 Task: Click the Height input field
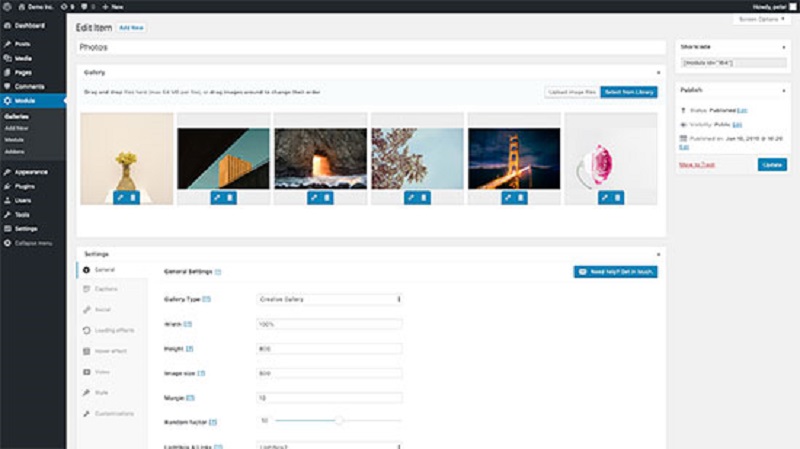click(329, 348)
